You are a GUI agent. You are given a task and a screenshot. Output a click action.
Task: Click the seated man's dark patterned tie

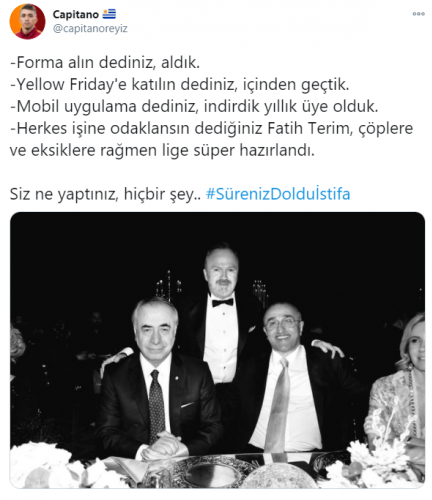(156, 405)
